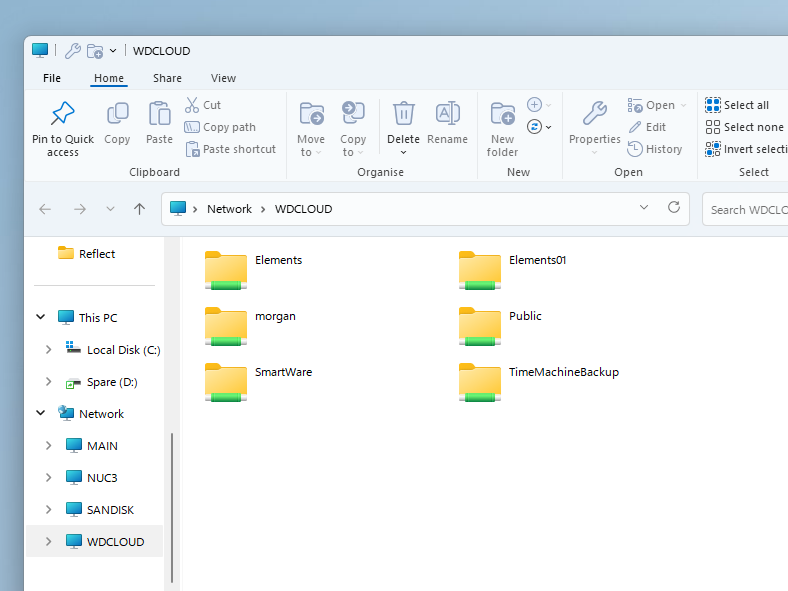Click quick access New folder icon

click(94, 51)
